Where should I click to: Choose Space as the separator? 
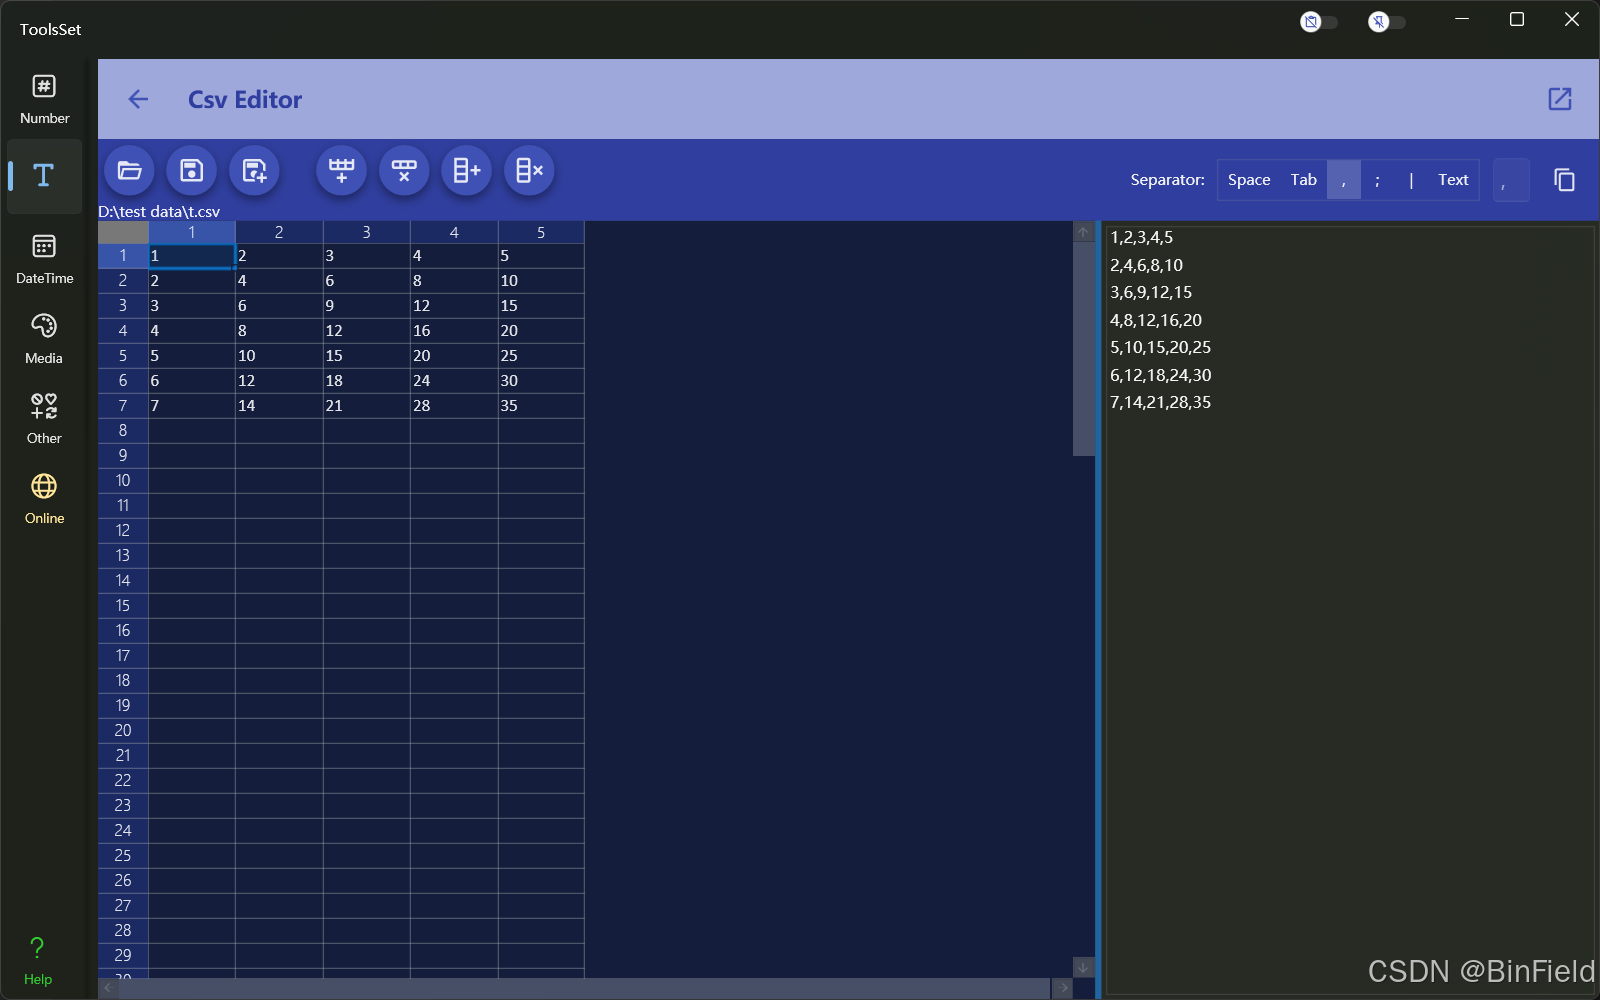pos(1249,180)
